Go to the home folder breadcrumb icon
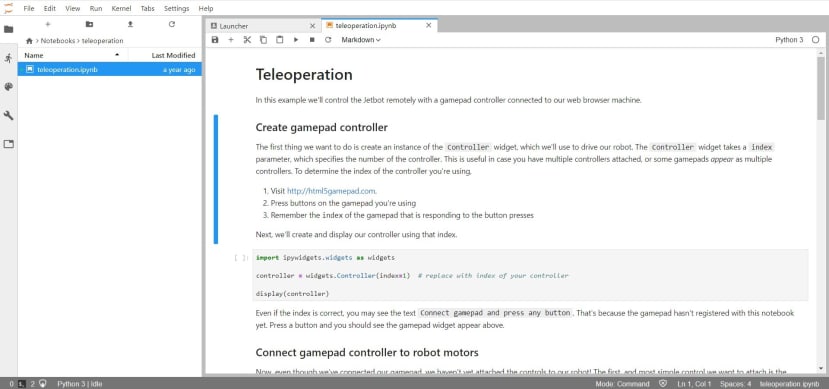829x389 pixels. click(29, 41)
